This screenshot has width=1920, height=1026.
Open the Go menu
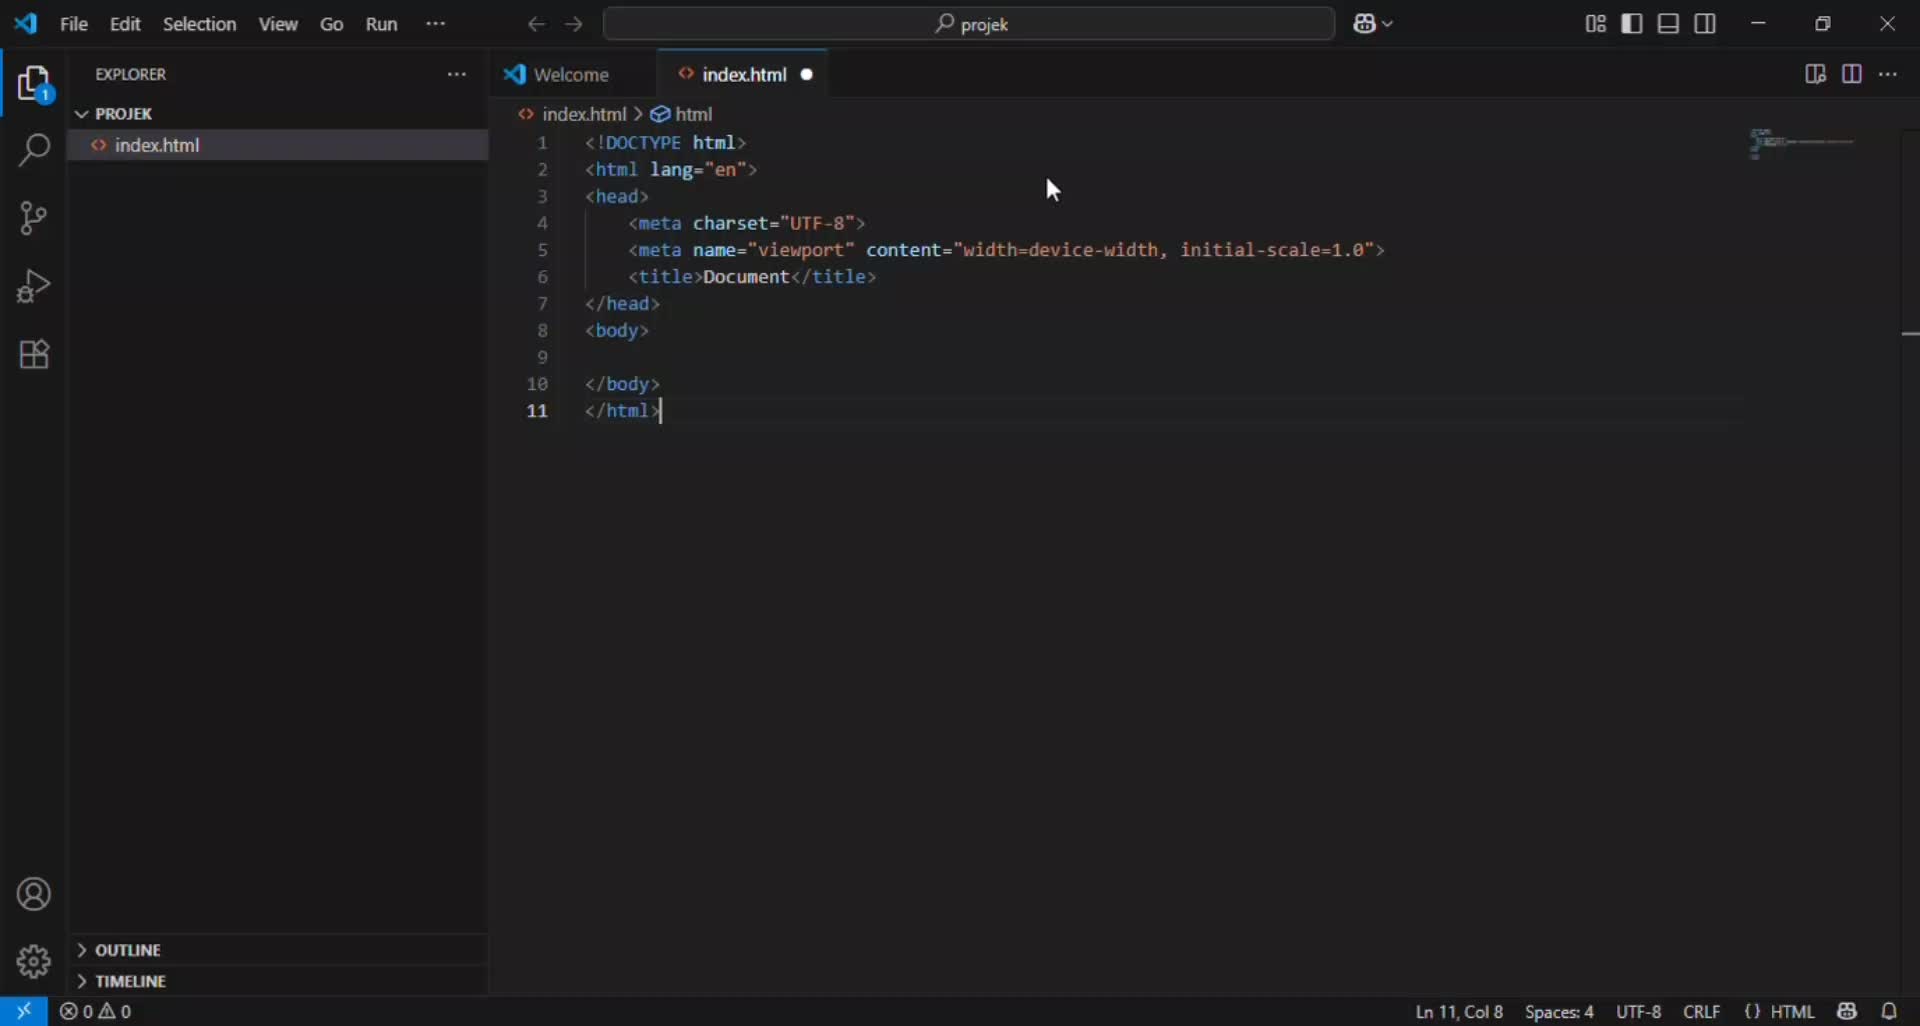pos(333,24)
